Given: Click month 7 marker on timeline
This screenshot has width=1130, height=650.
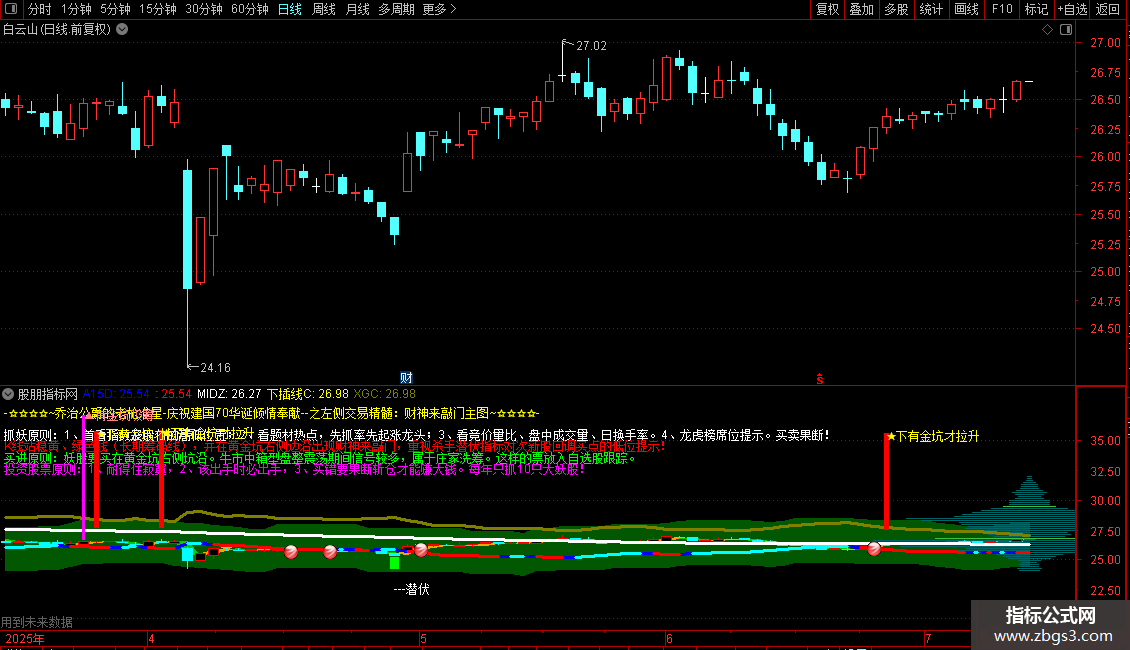Looking at the screenshot, I should [928, 639].
